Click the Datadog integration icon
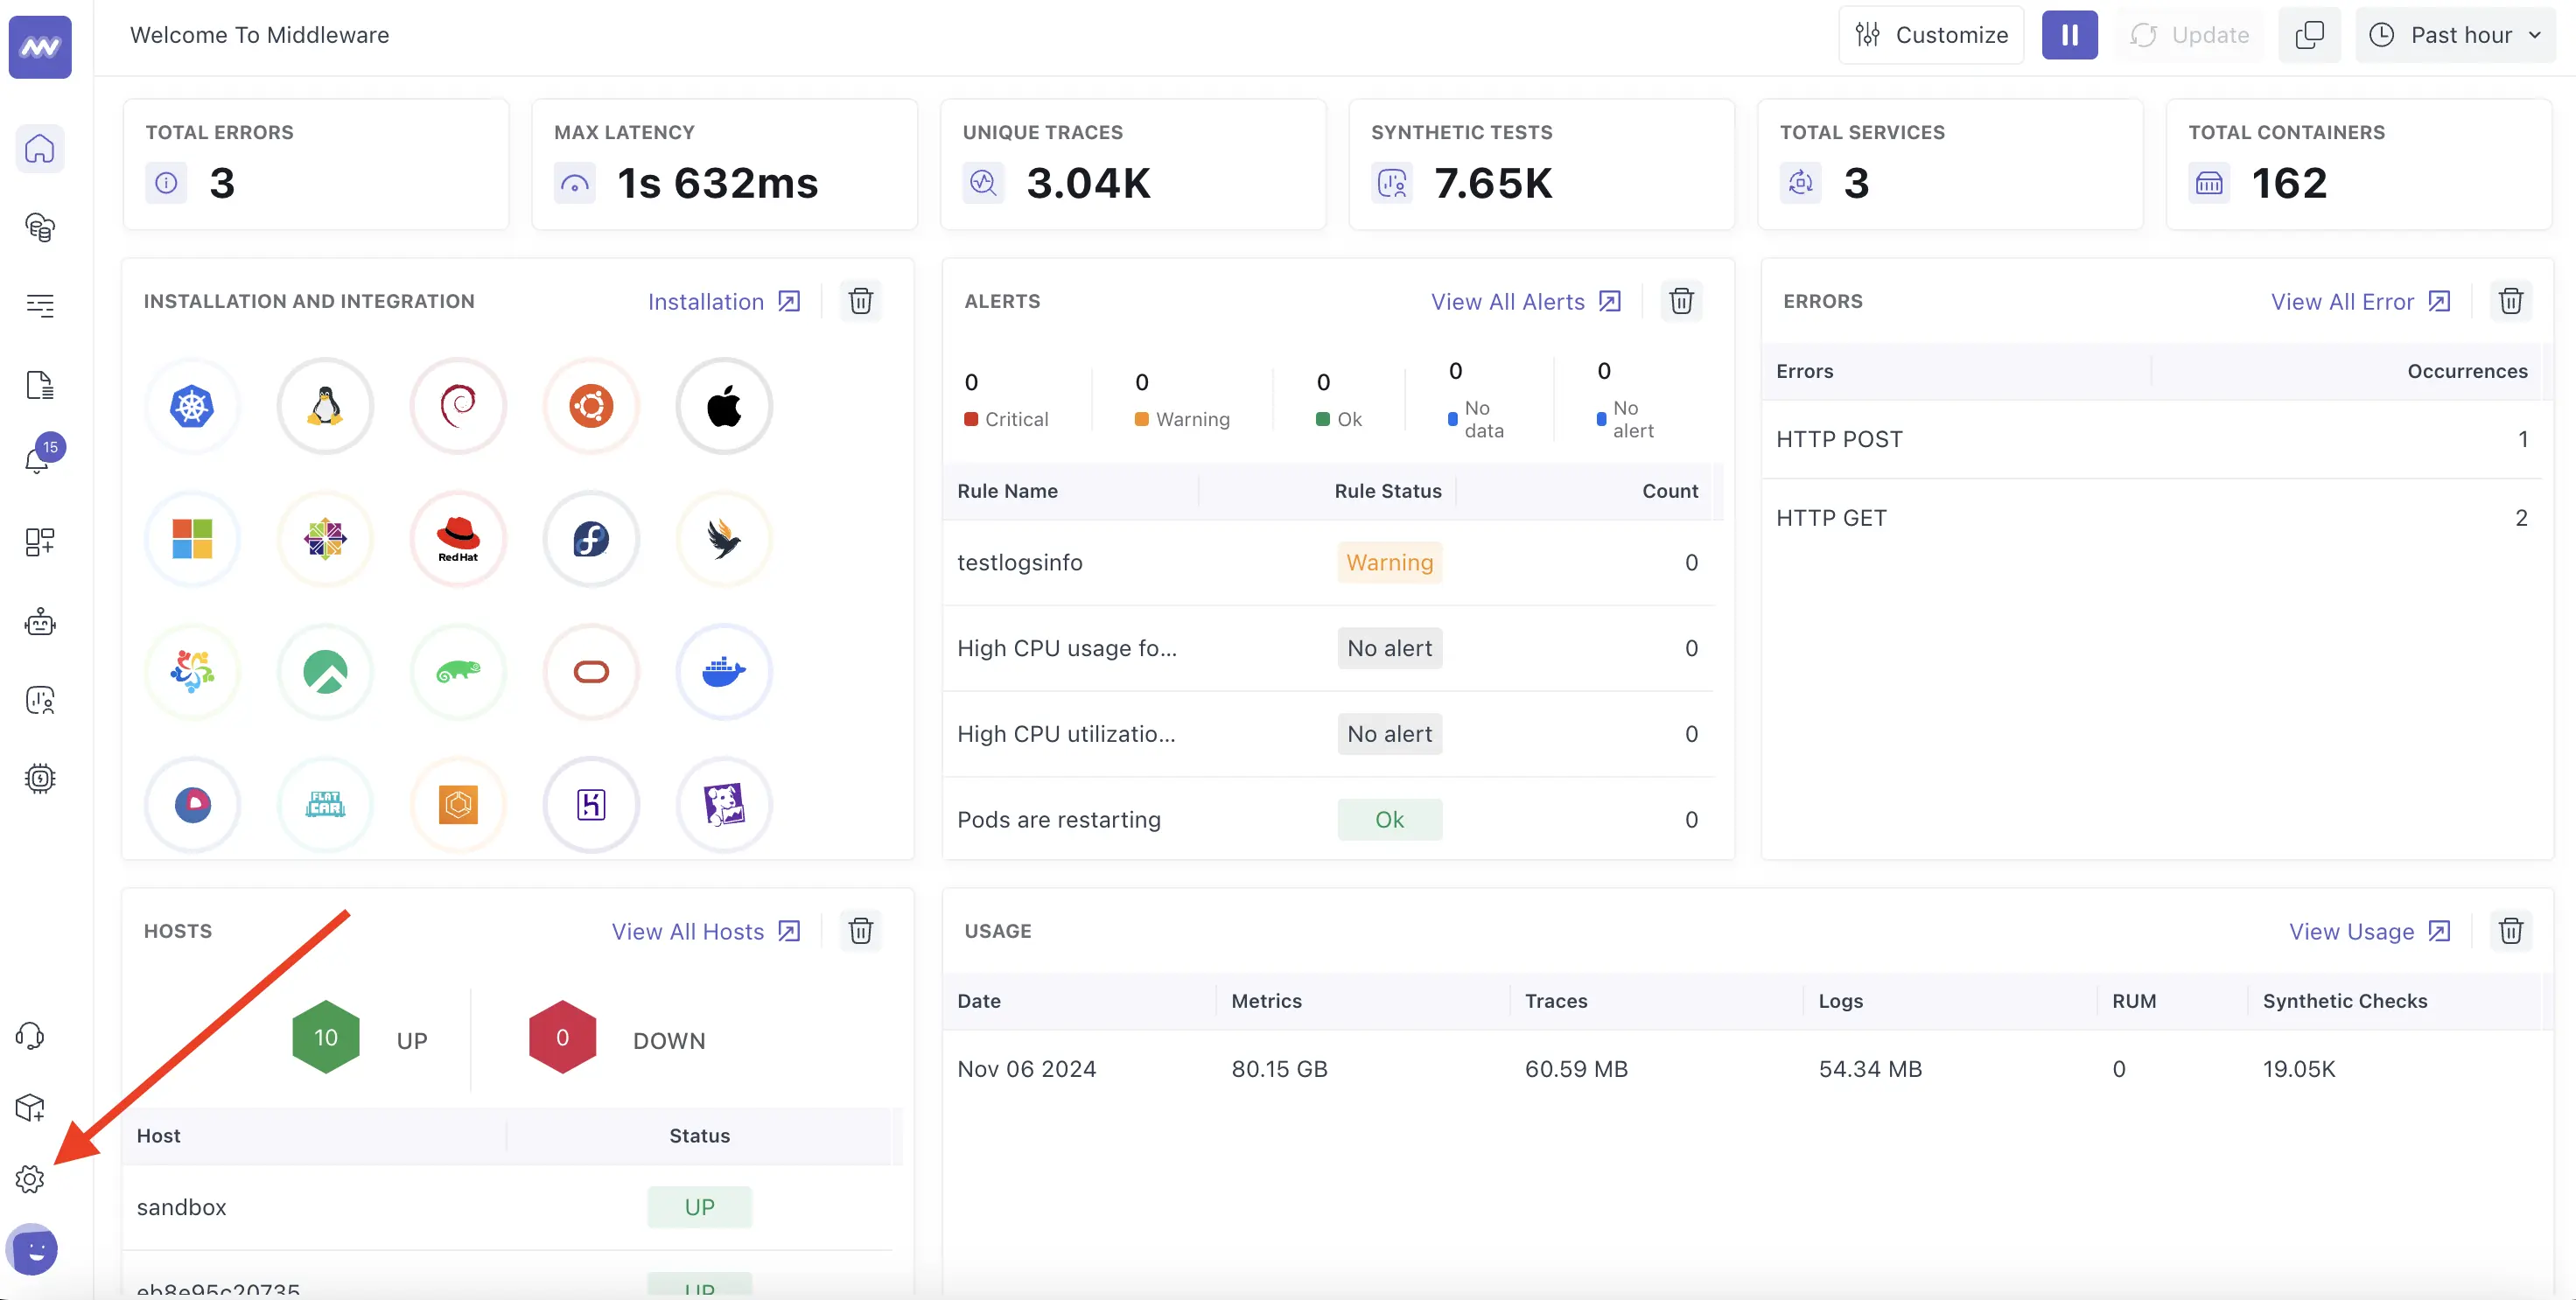 [x=723, y=804]
